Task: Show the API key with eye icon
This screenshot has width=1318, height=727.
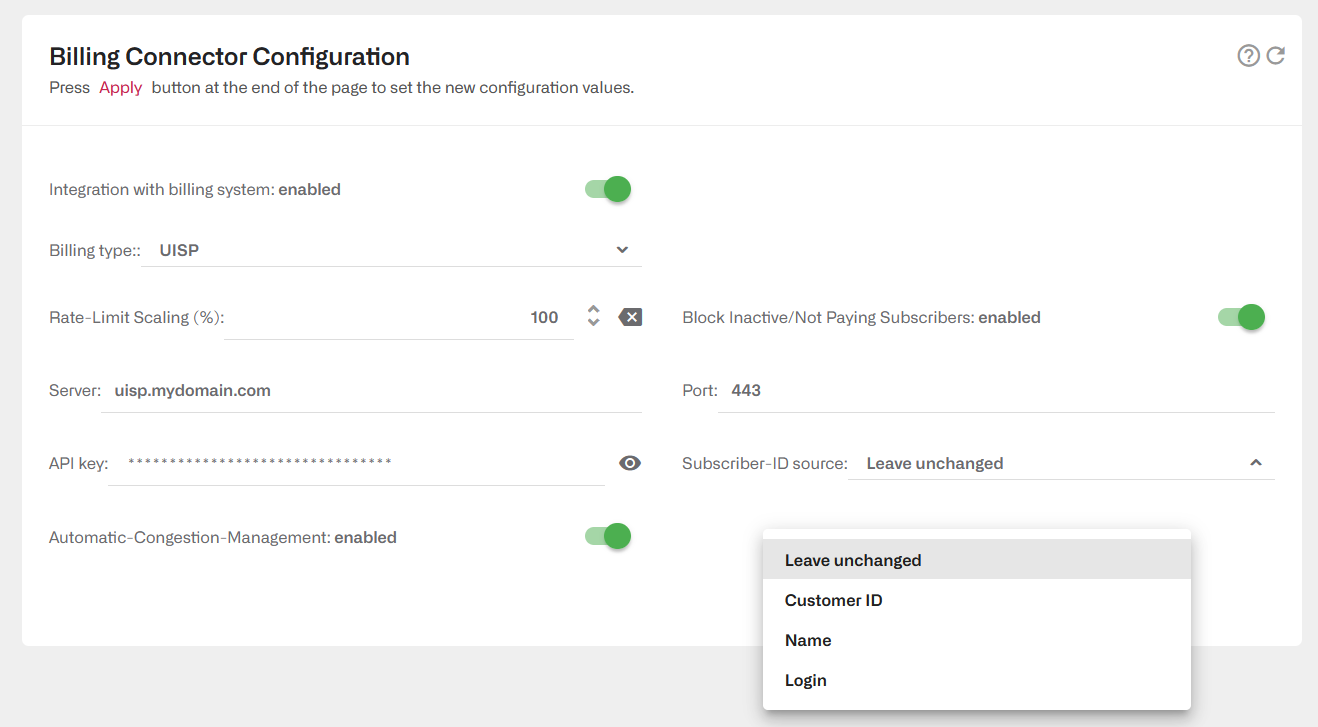Action: 630,463
